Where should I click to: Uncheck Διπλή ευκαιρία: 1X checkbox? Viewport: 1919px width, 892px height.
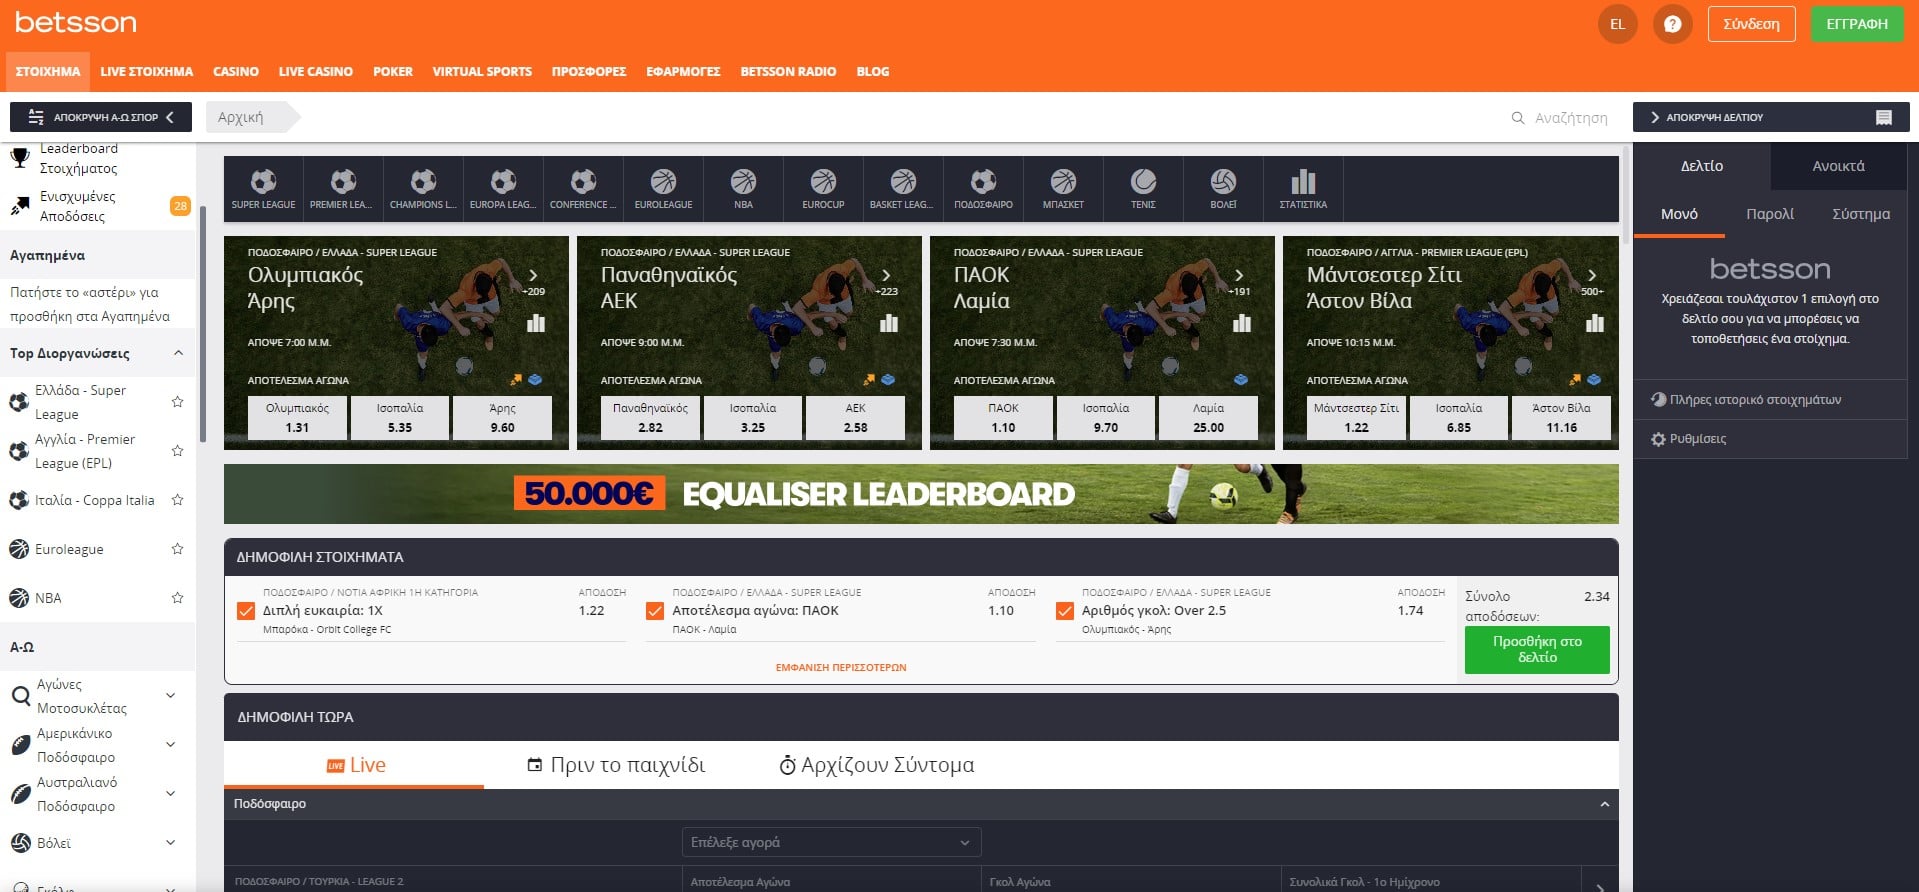coord(246,611)
